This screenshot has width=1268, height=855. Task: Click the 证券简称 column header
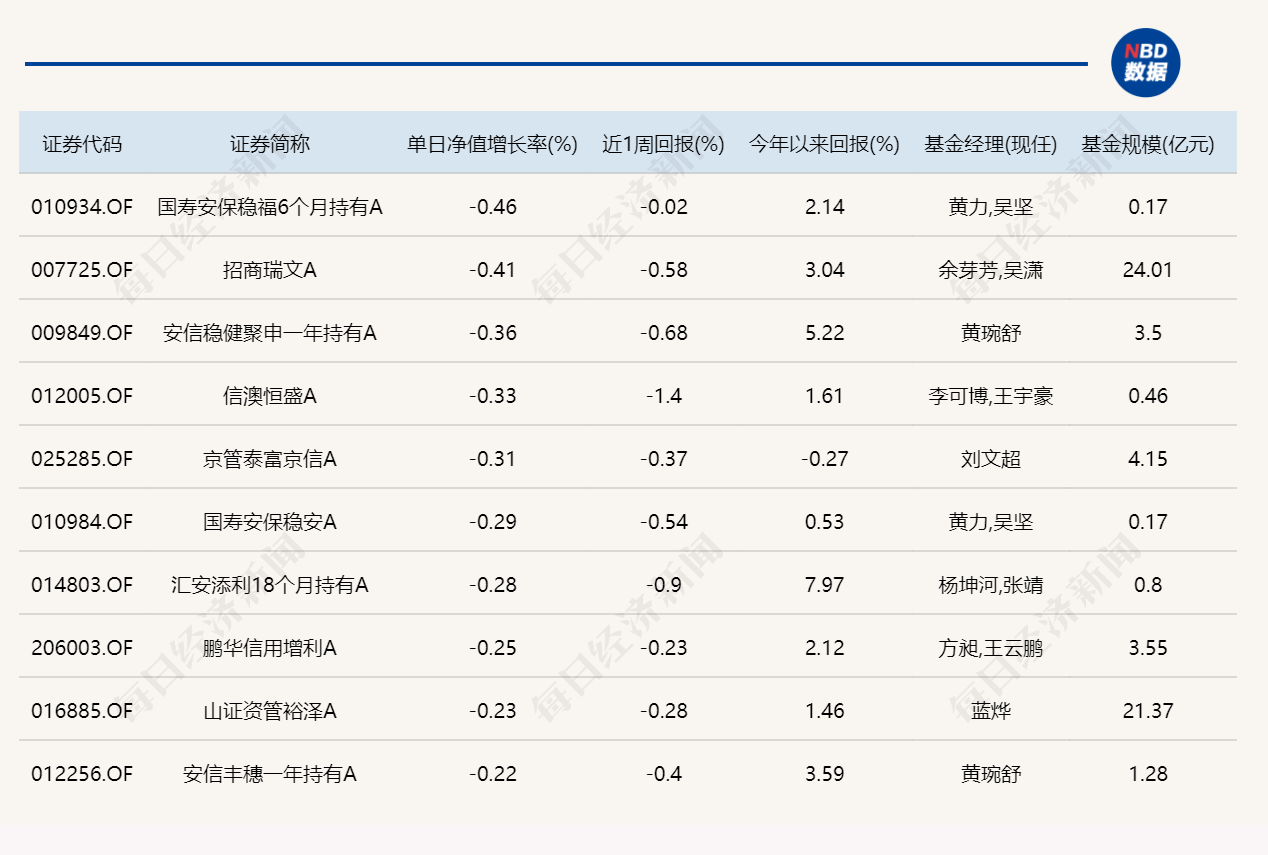coord(269,144)
